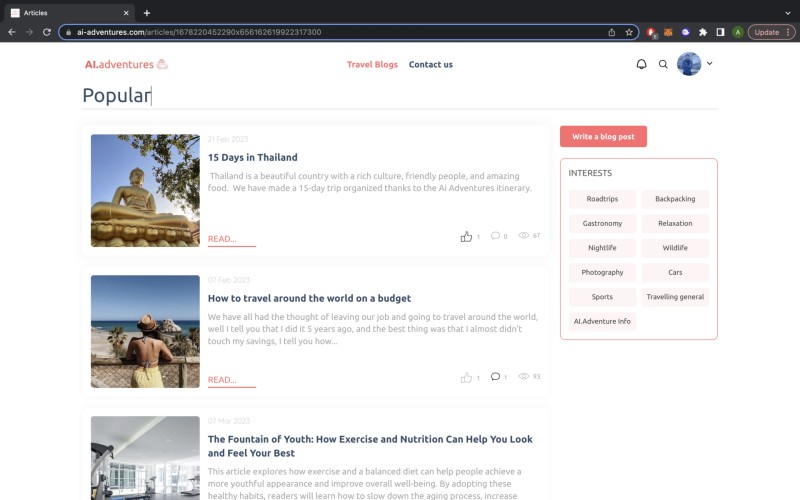Open the browser Extensions puzzle icon

pos(703,32)
